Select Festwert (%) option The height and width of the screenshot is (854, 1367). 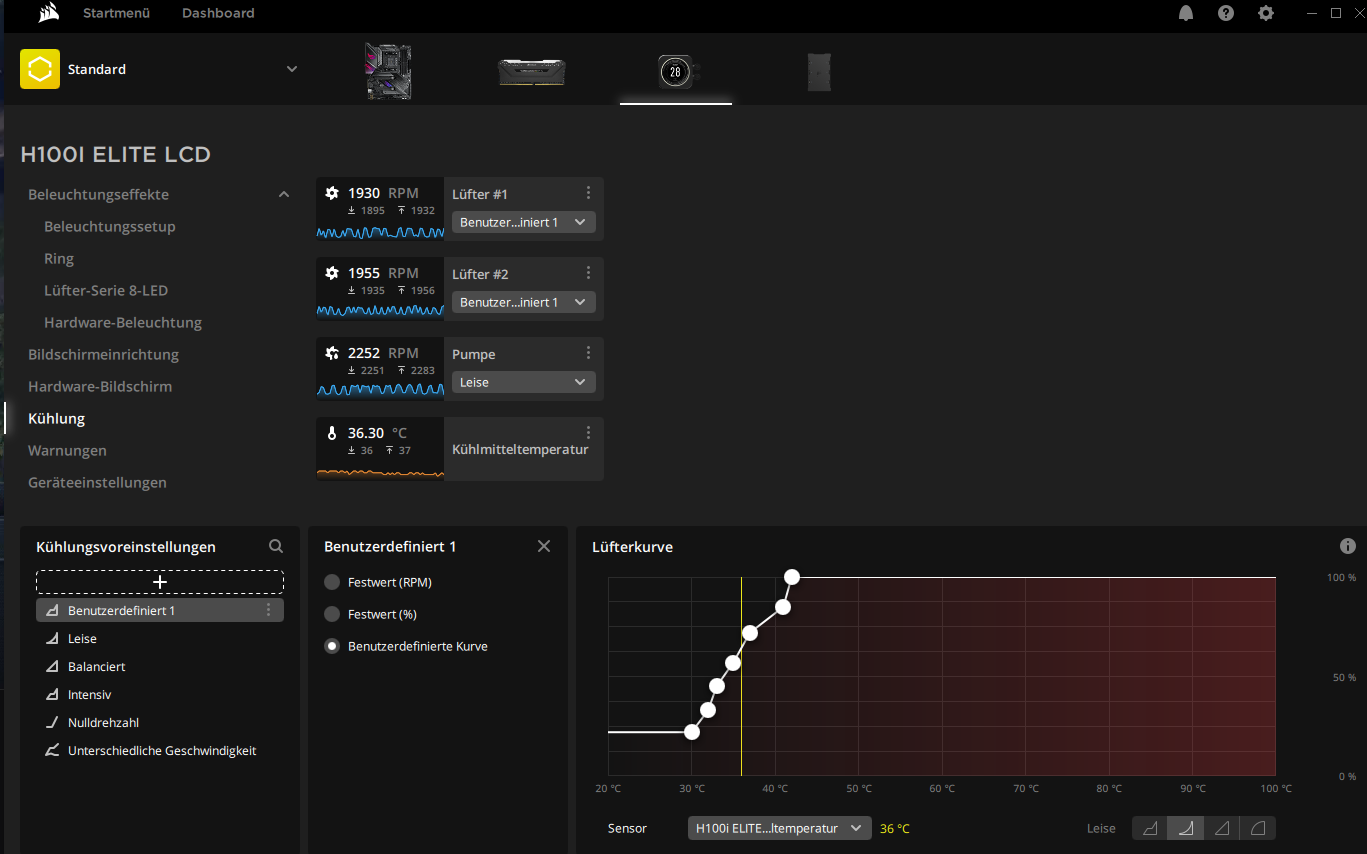point(332,614)
